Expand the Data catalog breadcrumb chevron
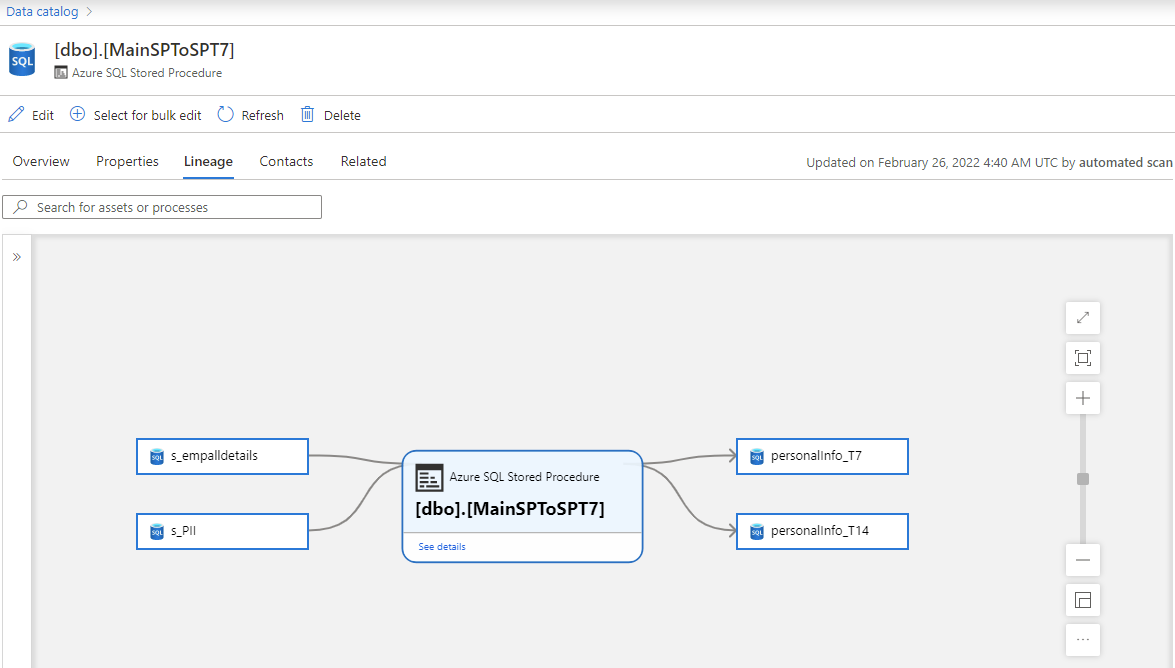This screenshot has width=1175, height=668. [x=88, y=11]
